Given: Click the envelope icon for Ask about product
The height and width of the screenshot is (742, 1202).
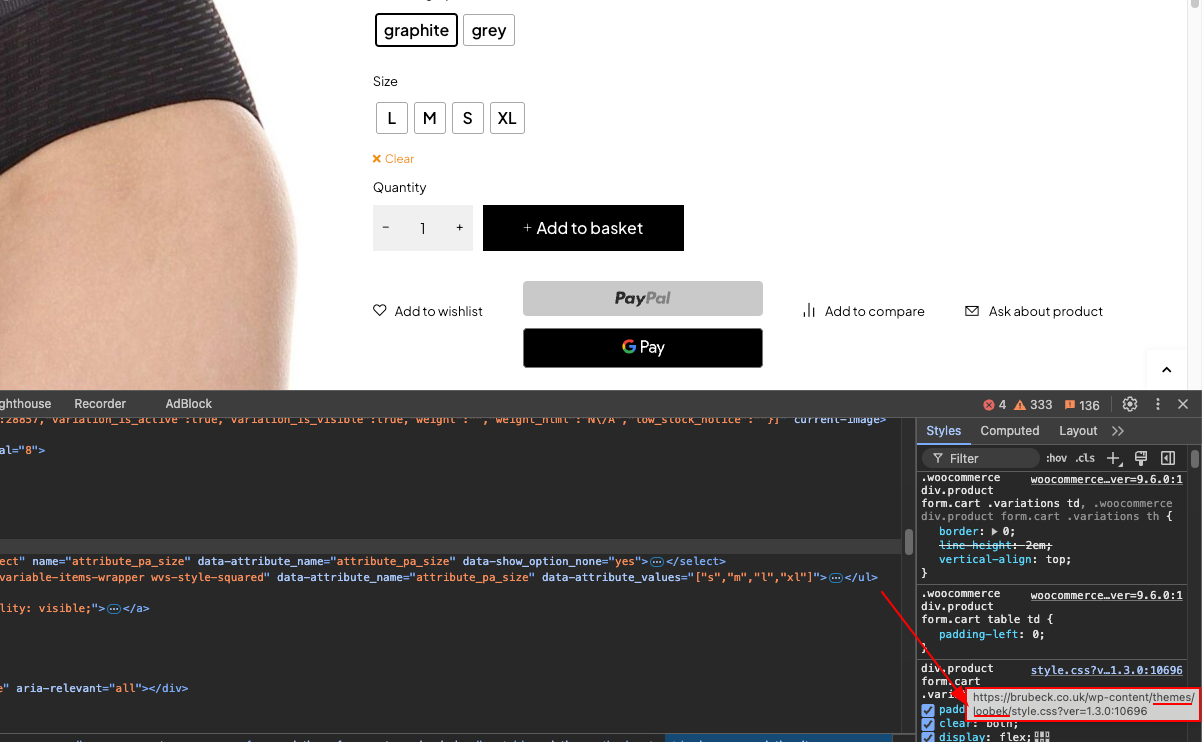Looking at the screenshot, I should (x=972, y=311).
